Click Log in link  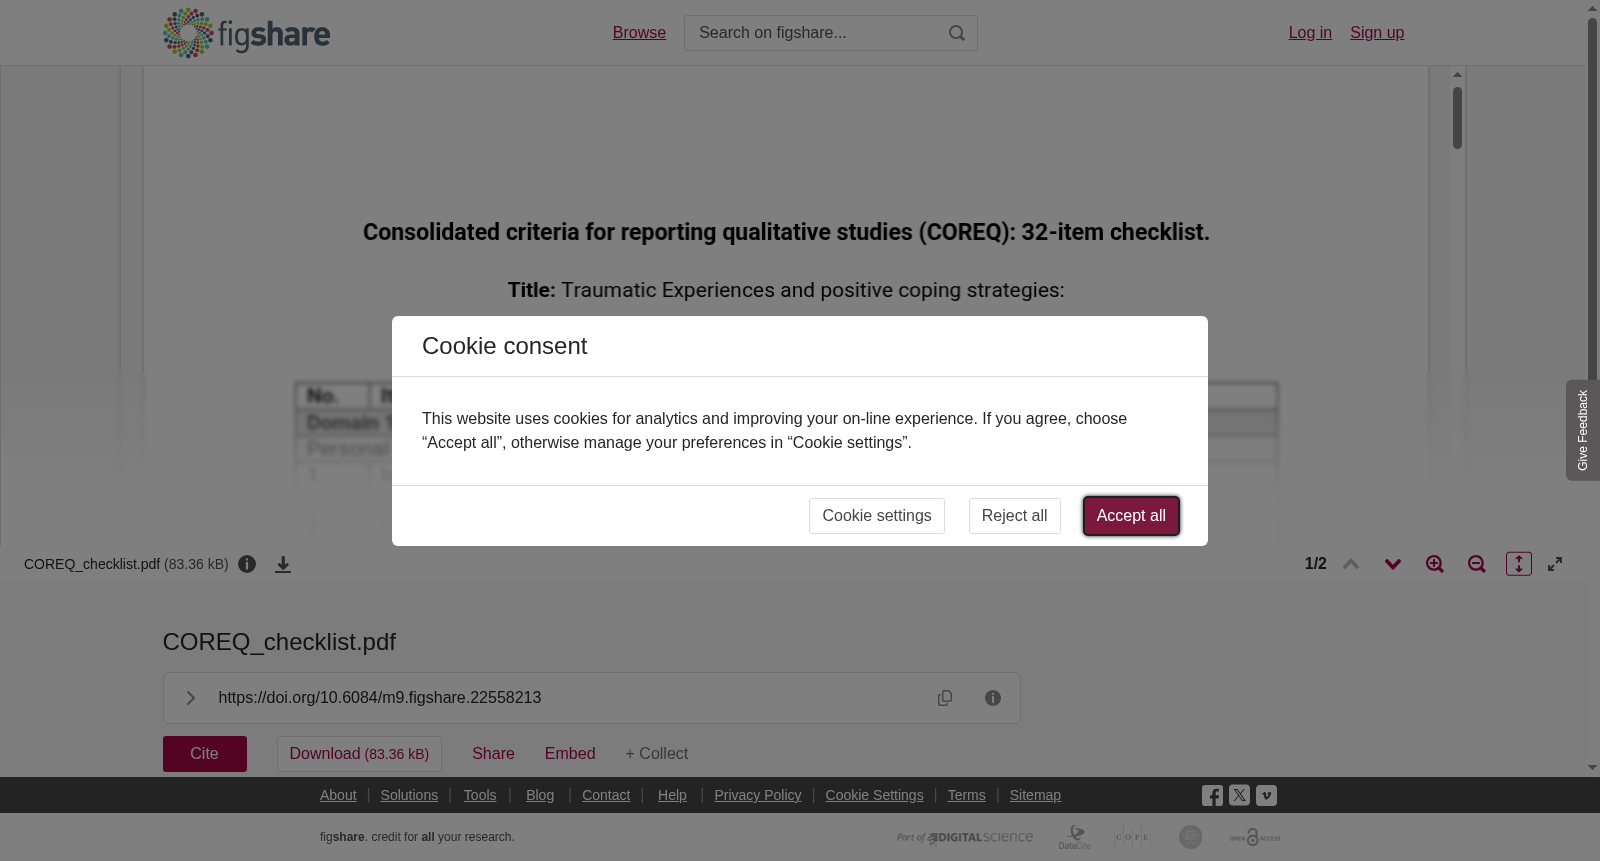click(x=1310, y=33)
